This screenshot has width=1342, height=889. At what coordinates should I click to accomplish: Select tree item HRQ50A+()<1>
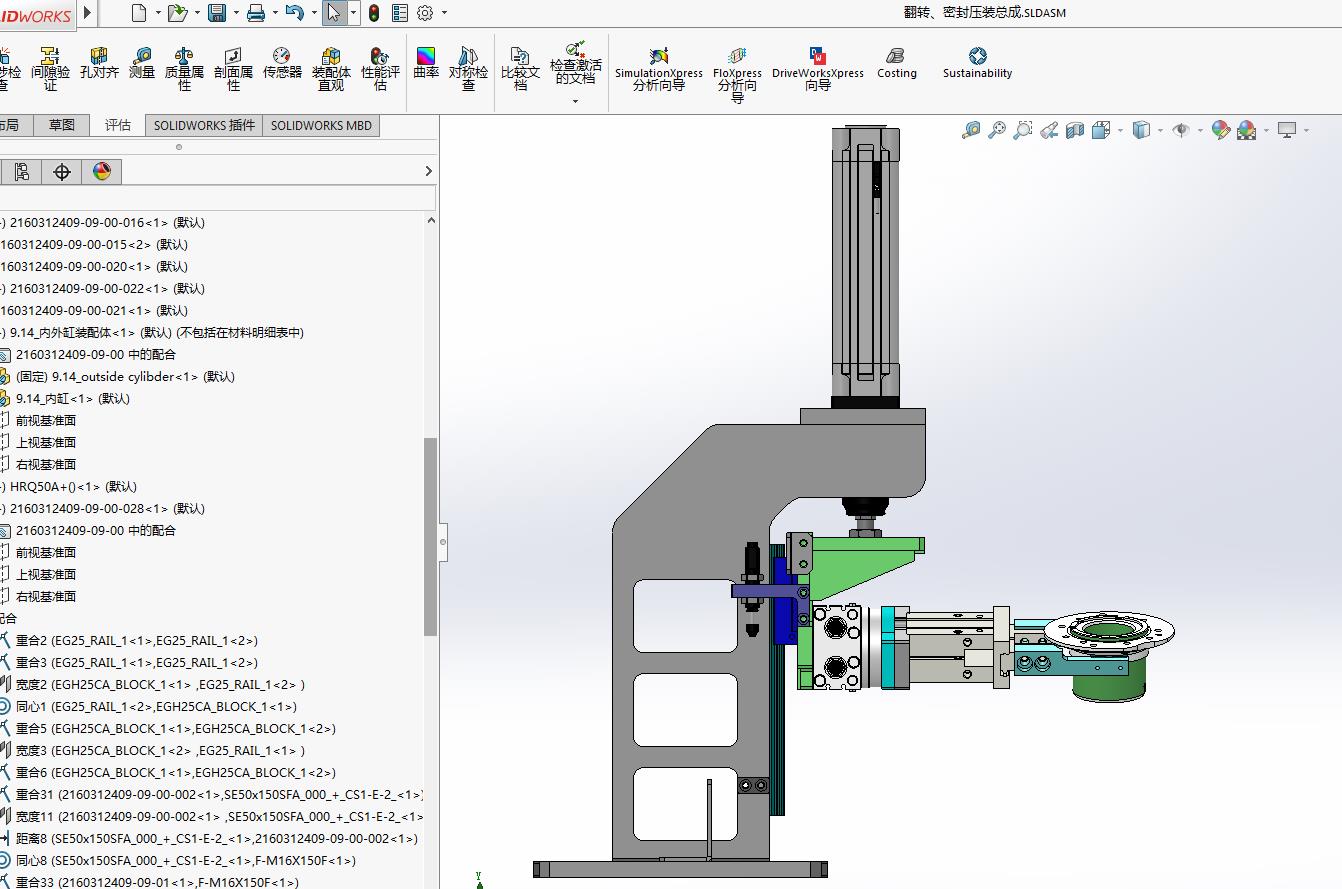pyautogui.click(x=73, y=486)
